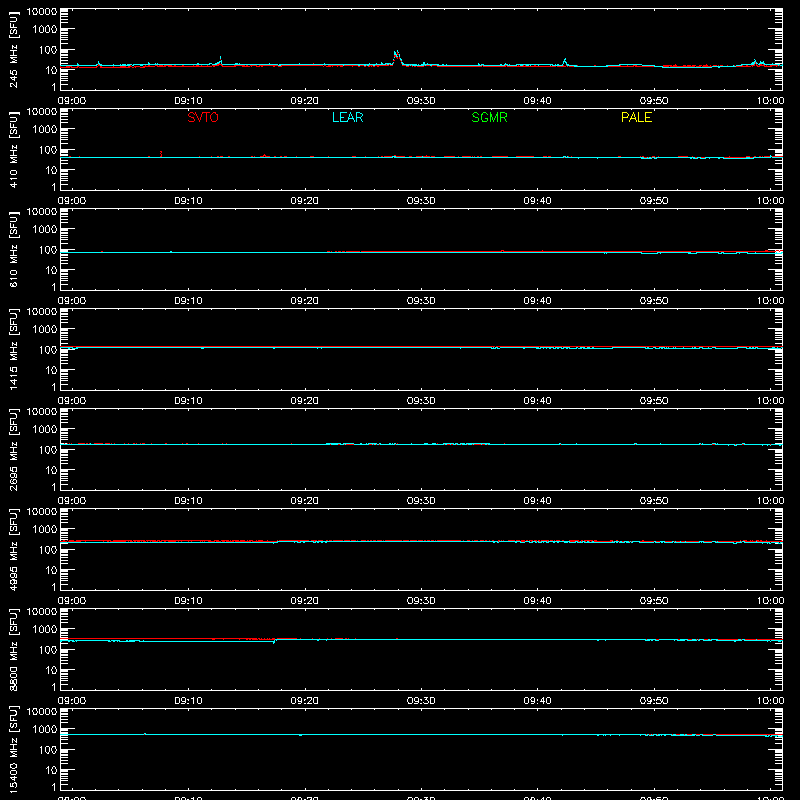Viewport: 800px width, 800px height.
Task: Select the 410 MHz [SFU] axis label
Action: 13,149
